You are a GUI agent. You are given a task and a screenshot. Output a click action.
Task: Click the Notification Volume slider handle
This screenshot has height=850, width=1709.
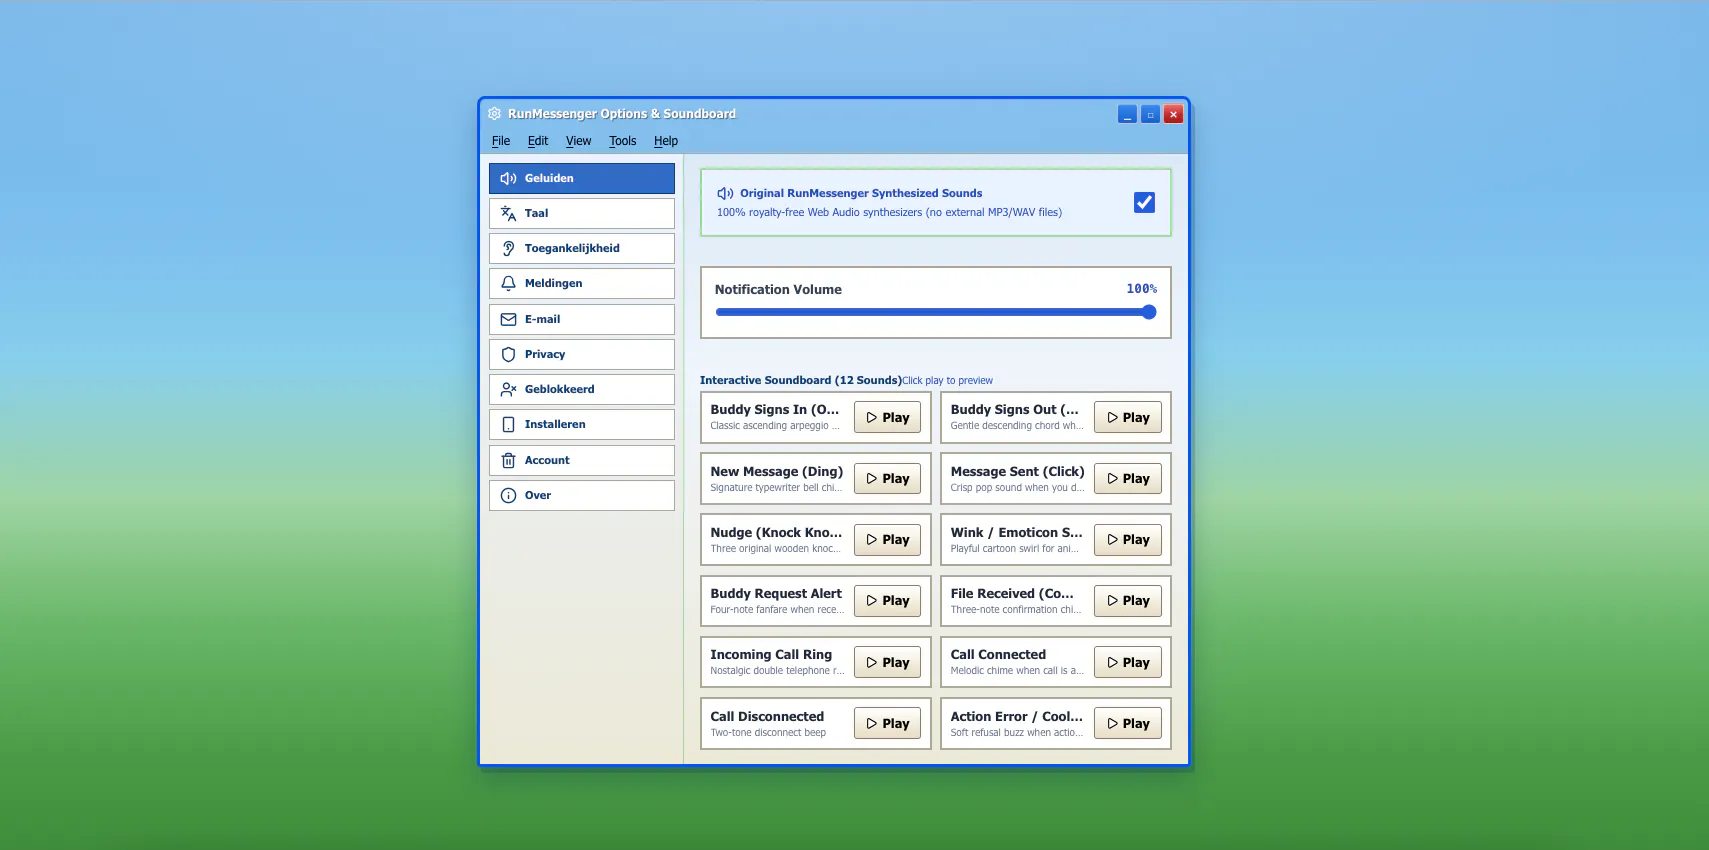pos(1149,312)
